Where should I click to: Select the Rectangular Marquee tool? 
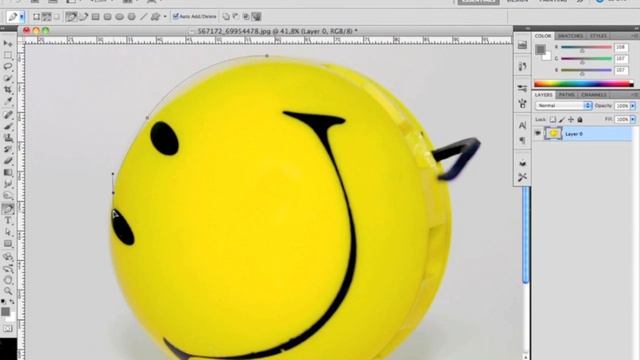(x=8, y=55)
